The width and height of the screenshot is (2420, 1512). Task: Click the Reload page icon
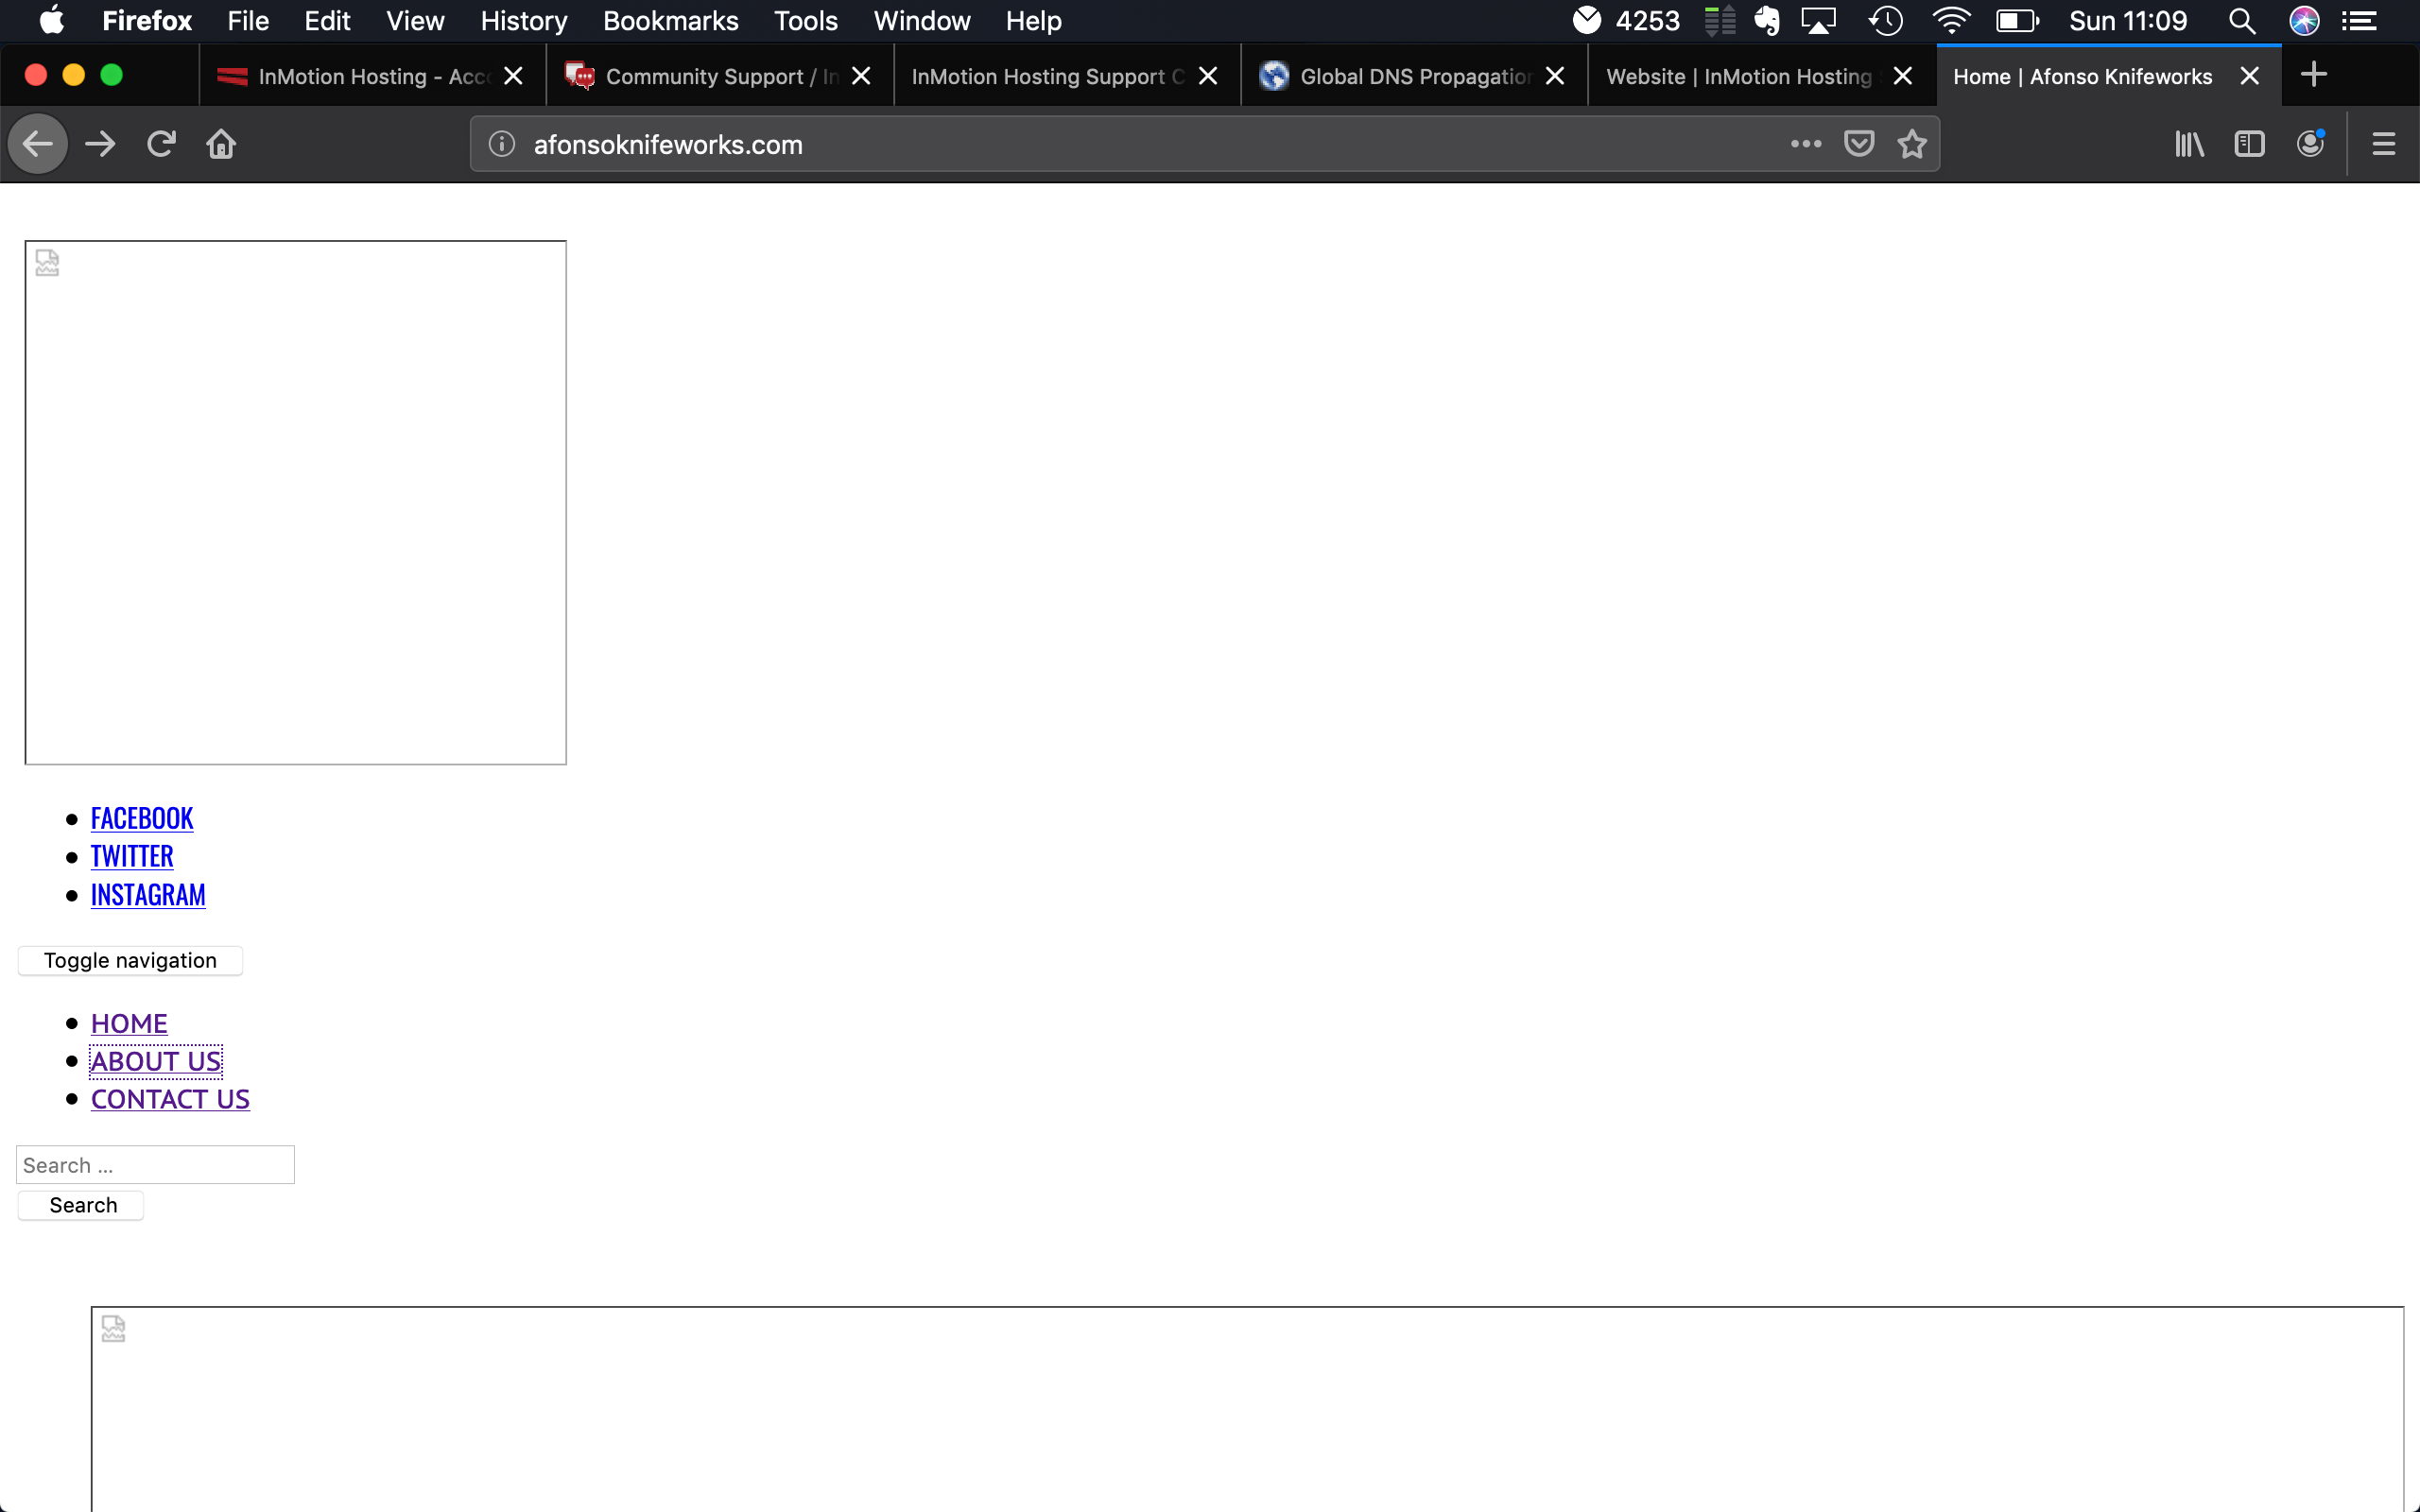coord(161,144)
